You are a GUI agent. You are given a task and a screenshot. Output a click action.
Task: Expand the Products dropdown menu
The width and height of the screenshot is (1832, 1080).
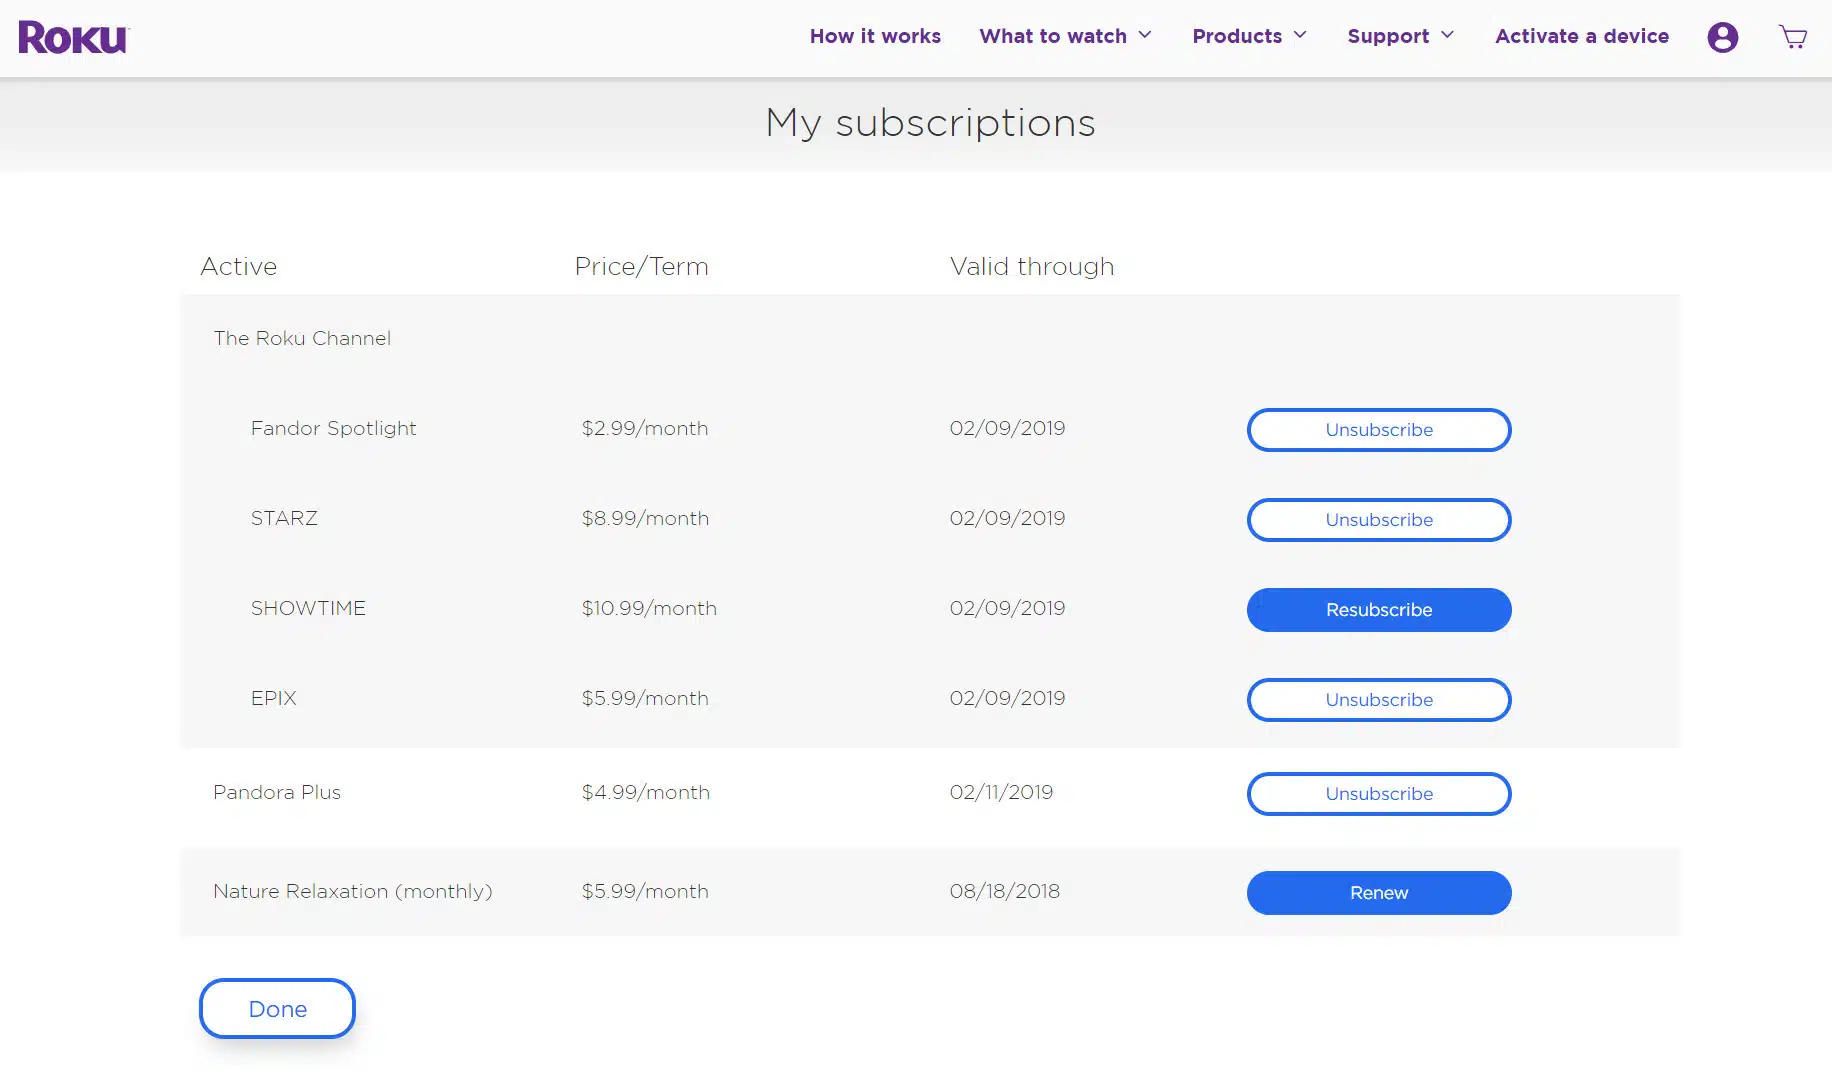[x=1249, y=36]
